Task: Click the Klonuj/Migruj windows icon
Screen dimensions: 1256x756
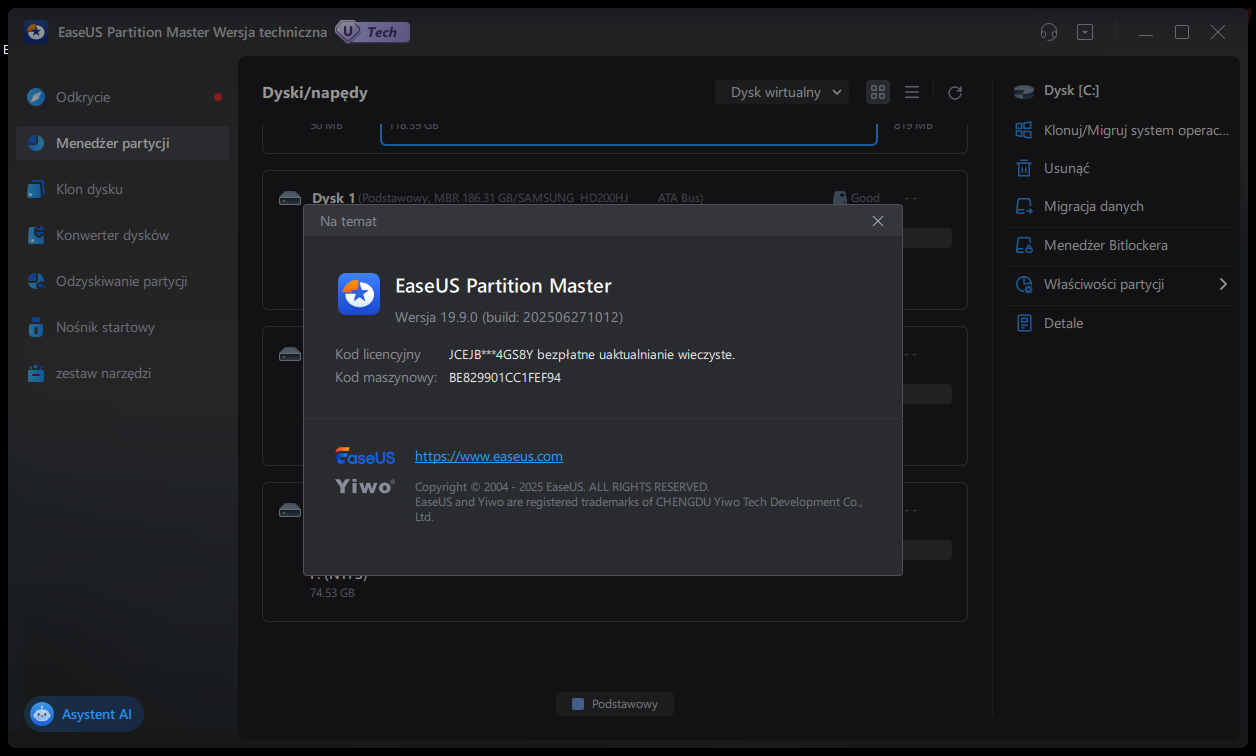Action: point(1023,130)
